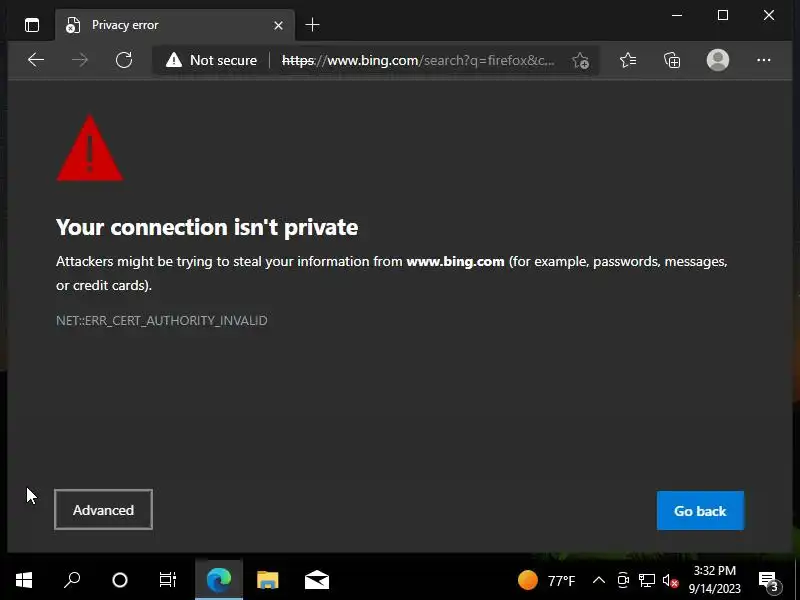Image resolution: width=800 pixels, height=600 pixels.
Task: Show hidden system tray icons chevron
Action: (x=599, y=580)
